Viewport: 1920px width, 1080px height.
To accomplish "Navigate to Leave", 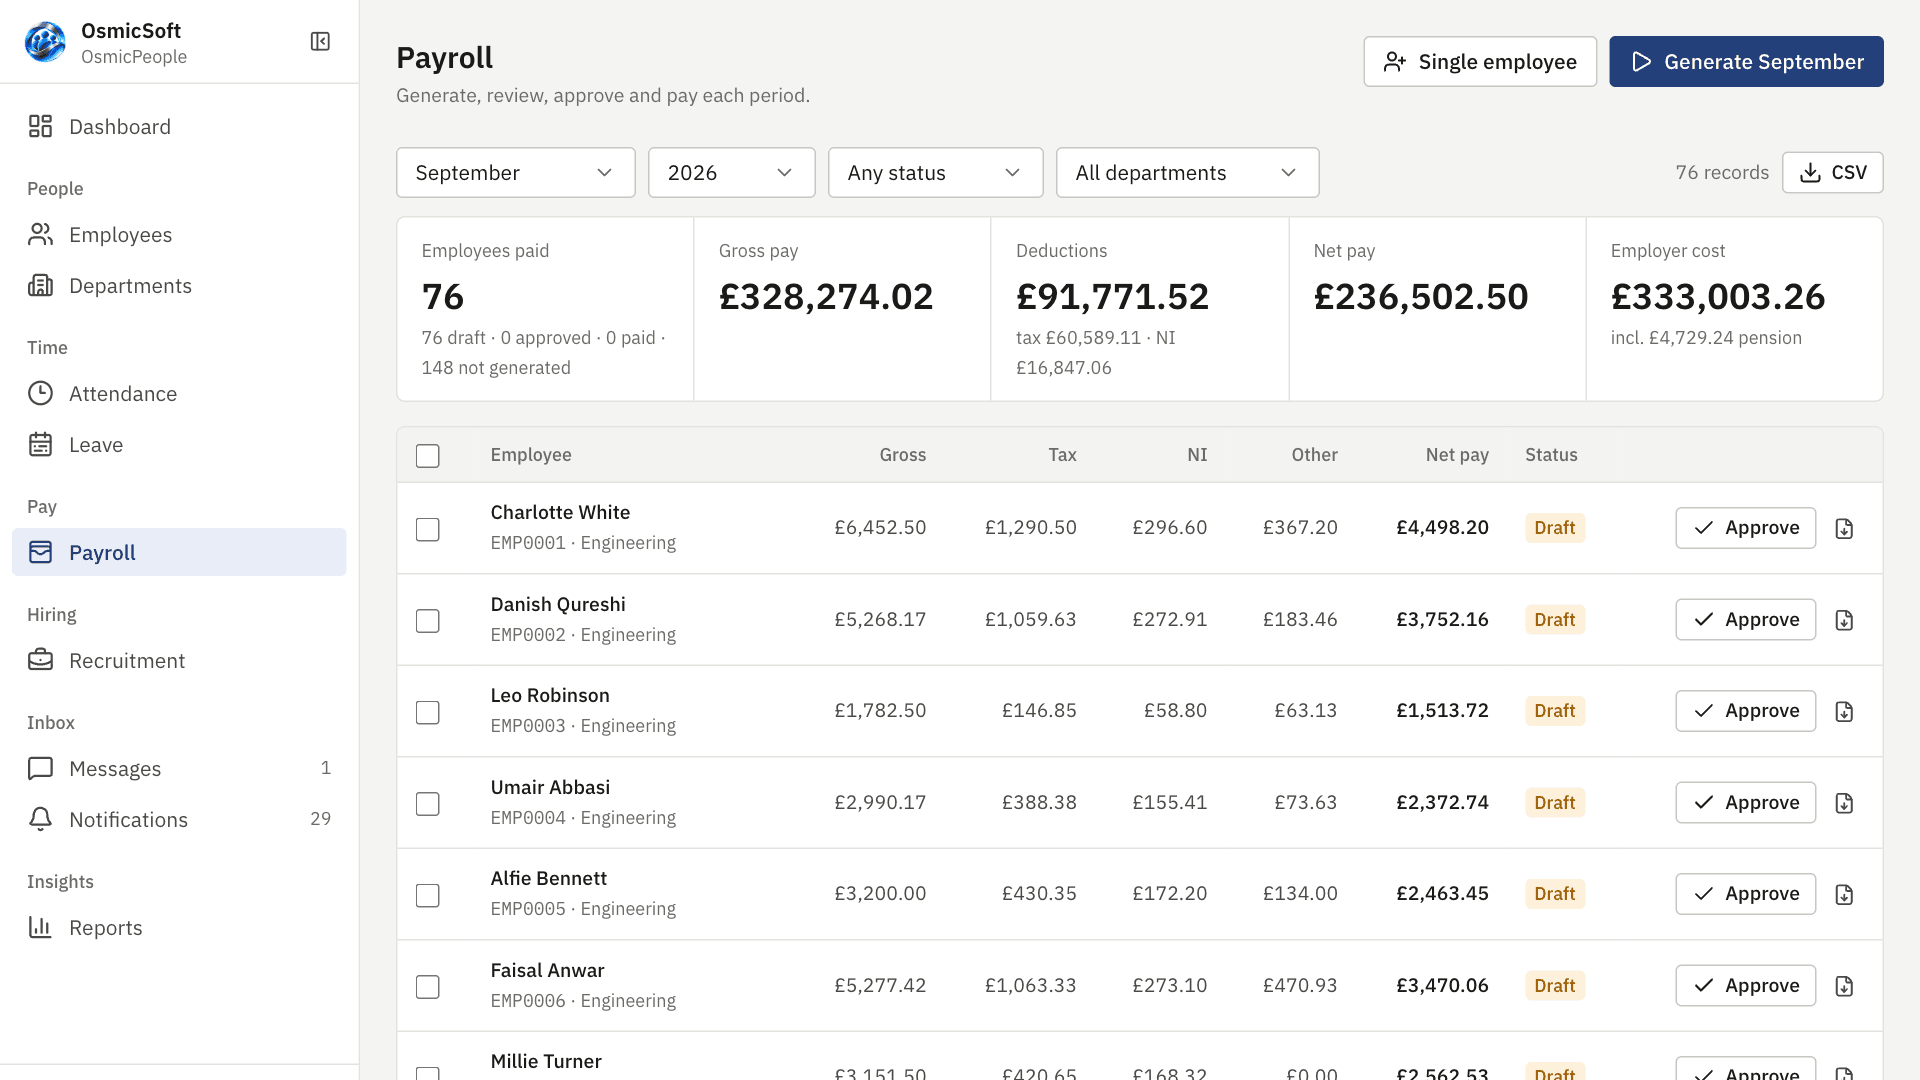I will coord(179,445).
